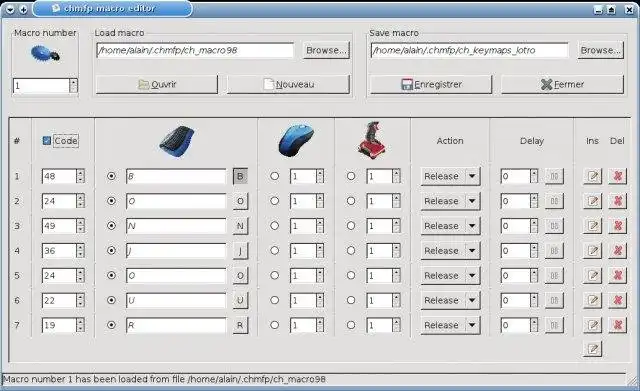The height and width of the screenshot is (391, 640).
Task: Click the red joystick column icon
Action: (371, 140)
